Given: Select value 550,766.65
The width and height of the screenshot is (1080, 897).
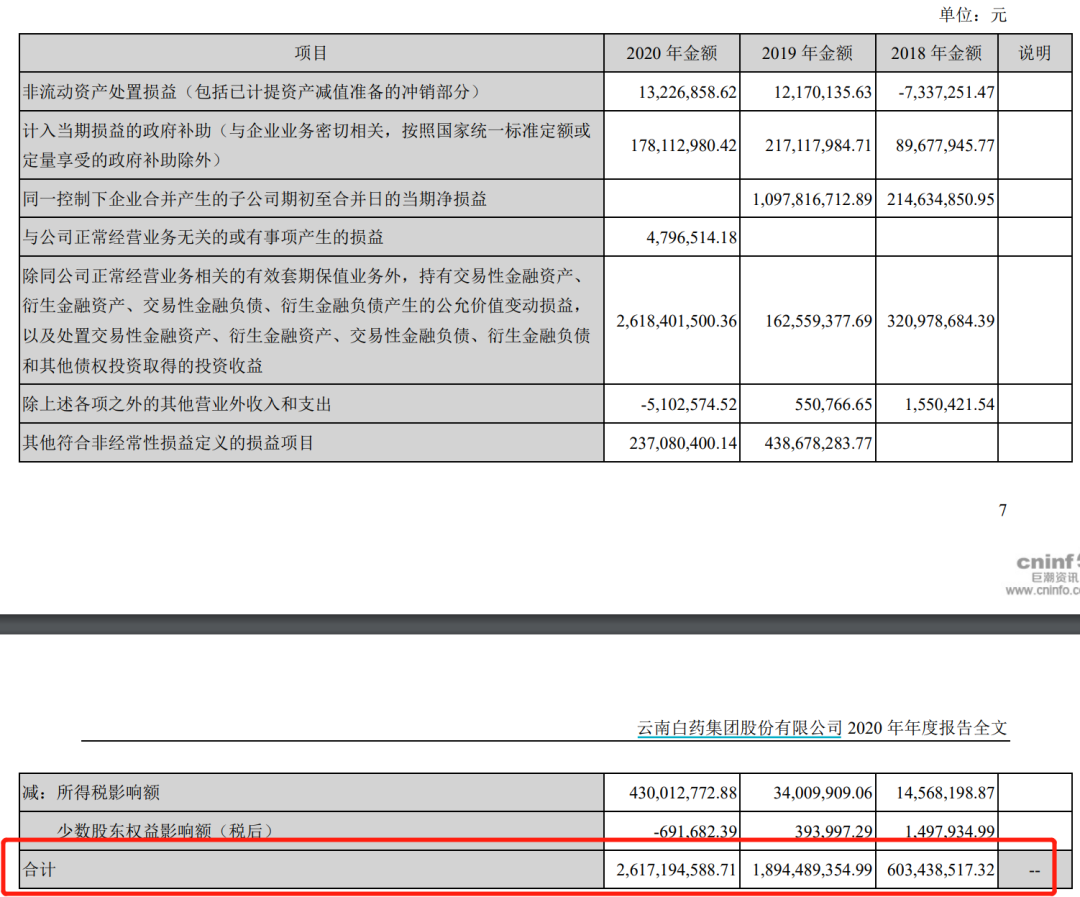Looking at the screenshot, I should (x=833, y=404).
